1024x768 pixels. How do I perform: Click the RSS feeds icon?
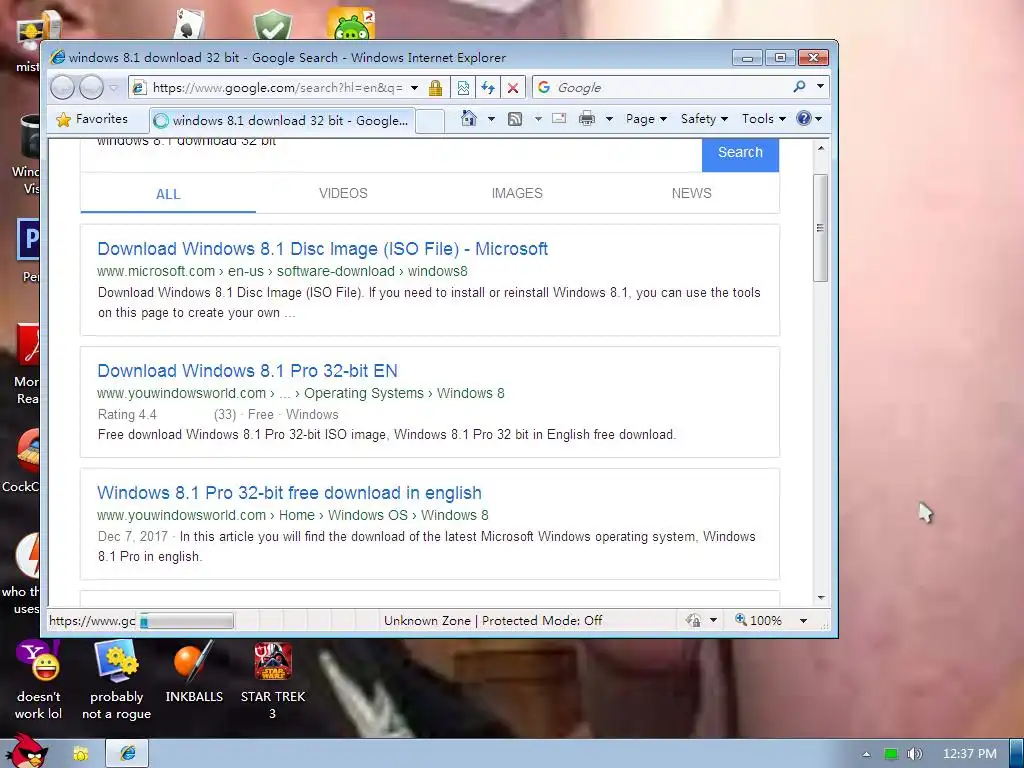(x=515, y=118)
